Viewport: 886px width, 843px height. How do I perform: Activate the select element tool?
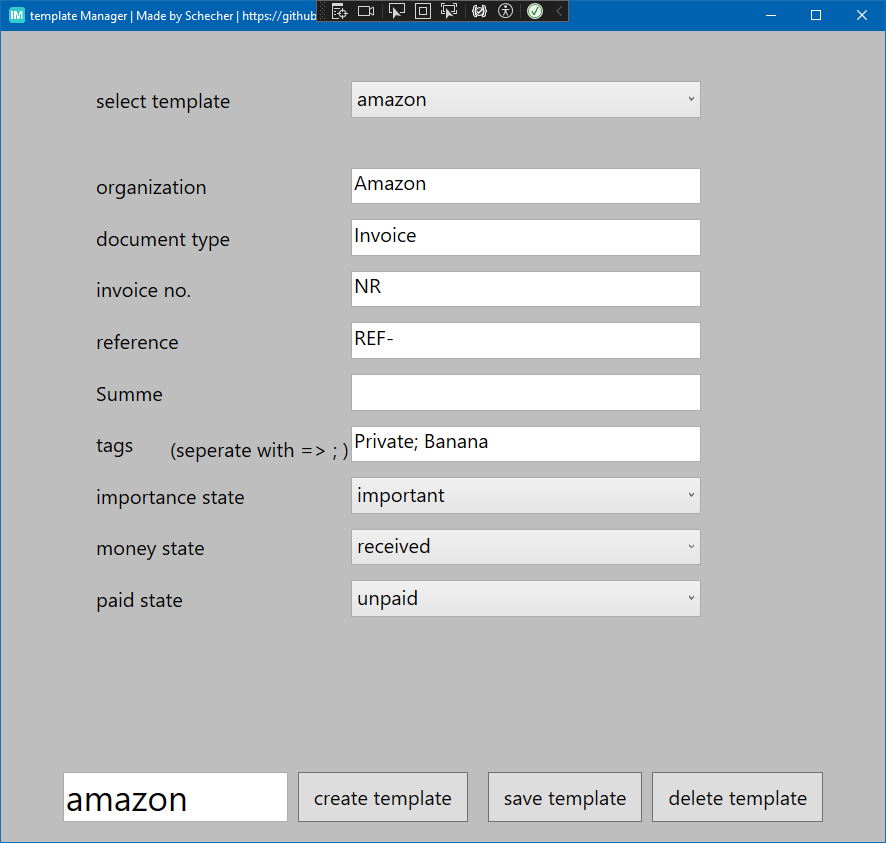pos(397,11)
